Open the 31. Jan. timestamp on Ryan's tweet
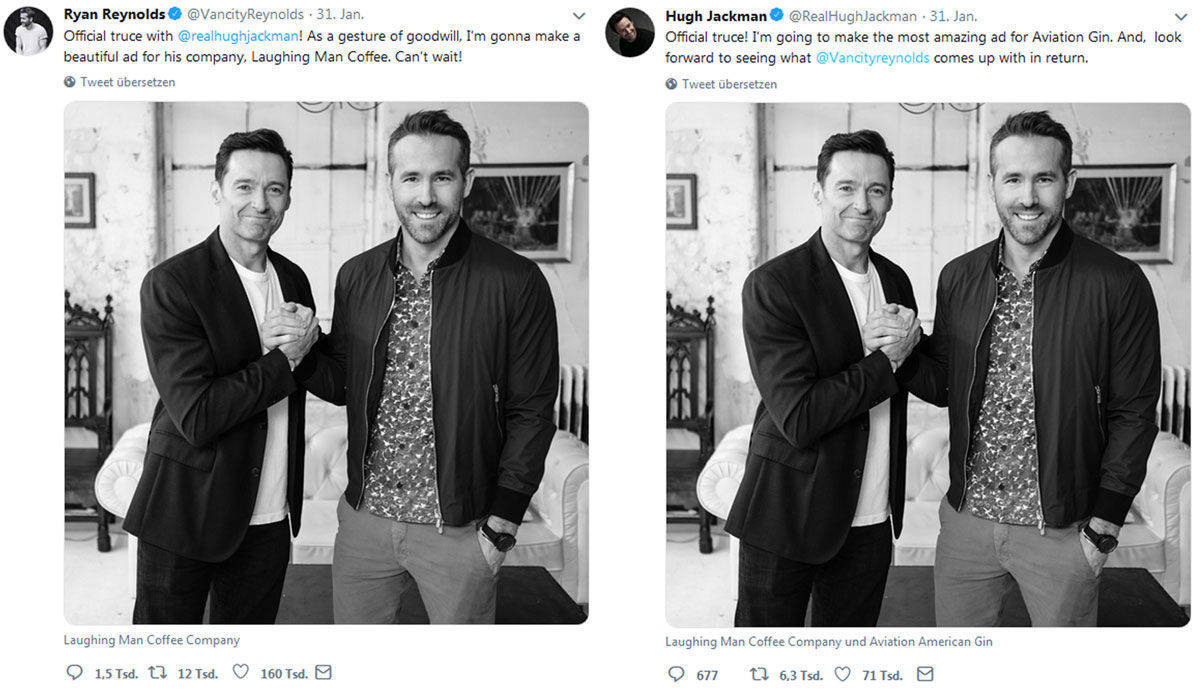The width and height of the screenshot is (1200, 689). coord(341,14)
